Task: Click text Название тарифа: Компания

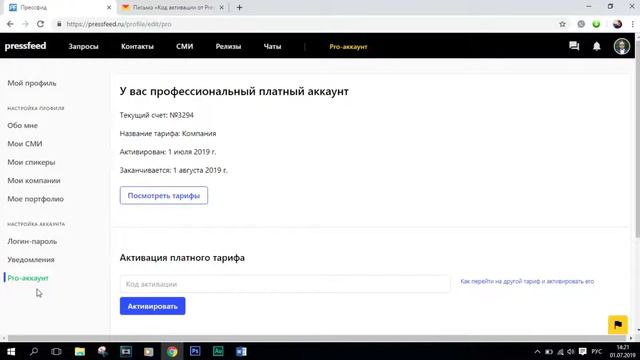Action: (x=168, y=133)
